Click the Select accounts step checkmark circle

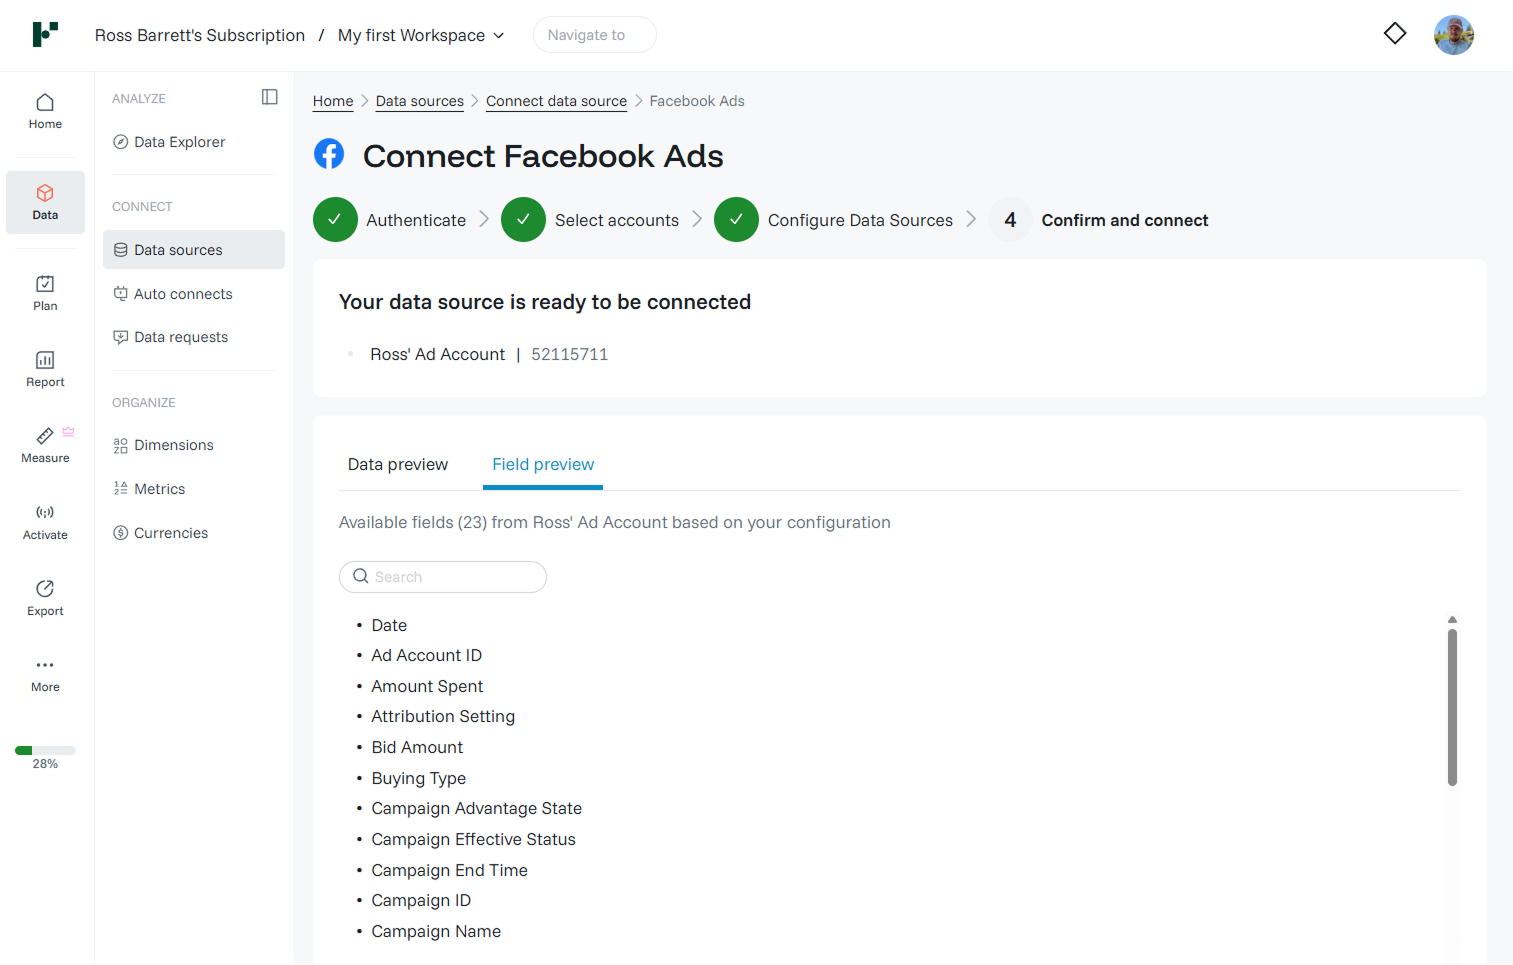[x=523, y=220]
